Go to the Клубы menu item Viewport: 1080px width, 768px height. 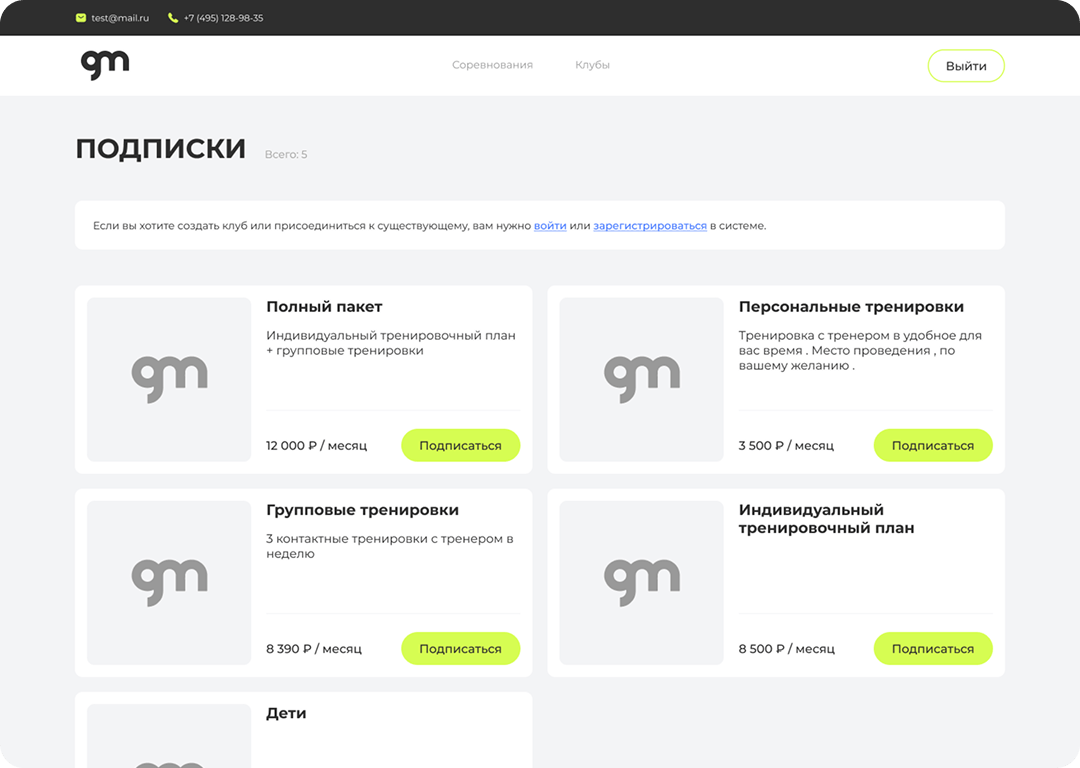coord(592,65)
